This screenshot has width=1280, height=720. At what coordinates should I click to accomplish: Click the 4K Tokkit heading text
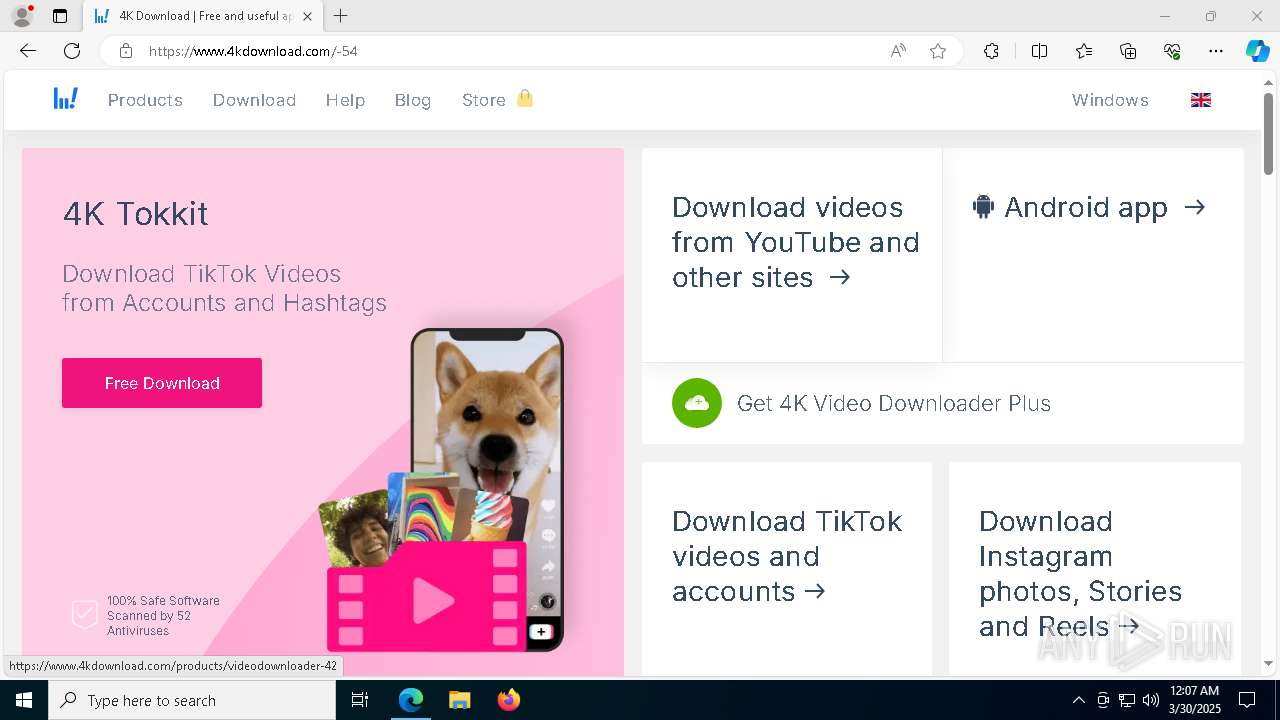pos(135,213)
